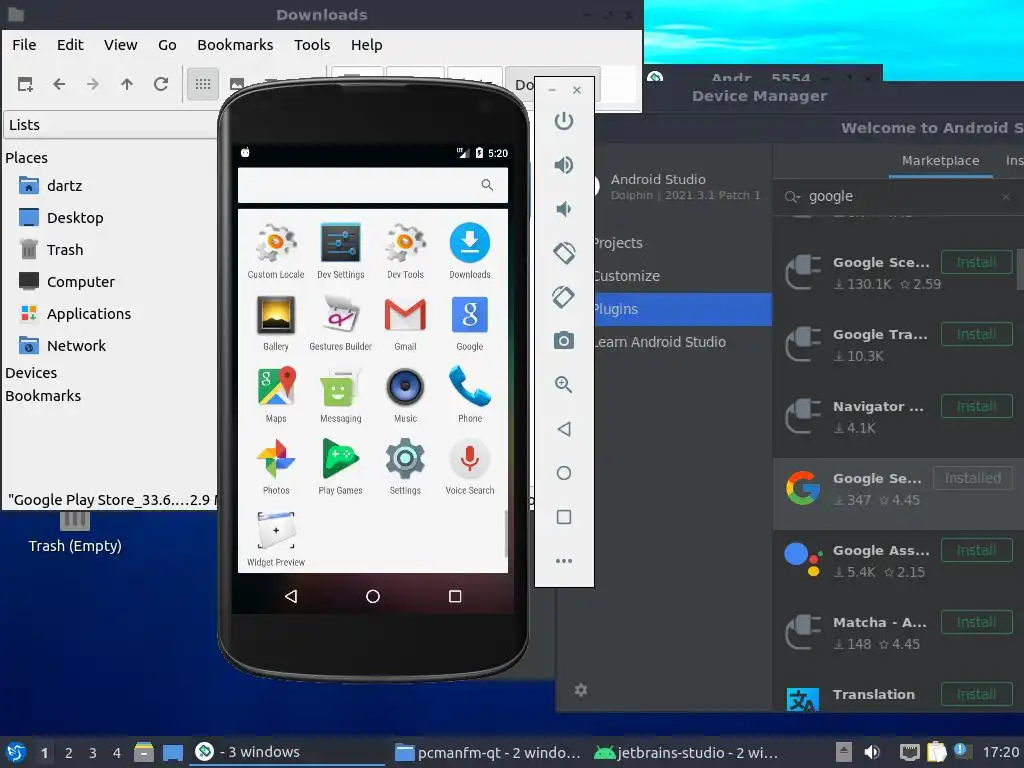Click emulator toolbar home circle
Viewport: 1024px width, 768px height.
tap(564, 473)
